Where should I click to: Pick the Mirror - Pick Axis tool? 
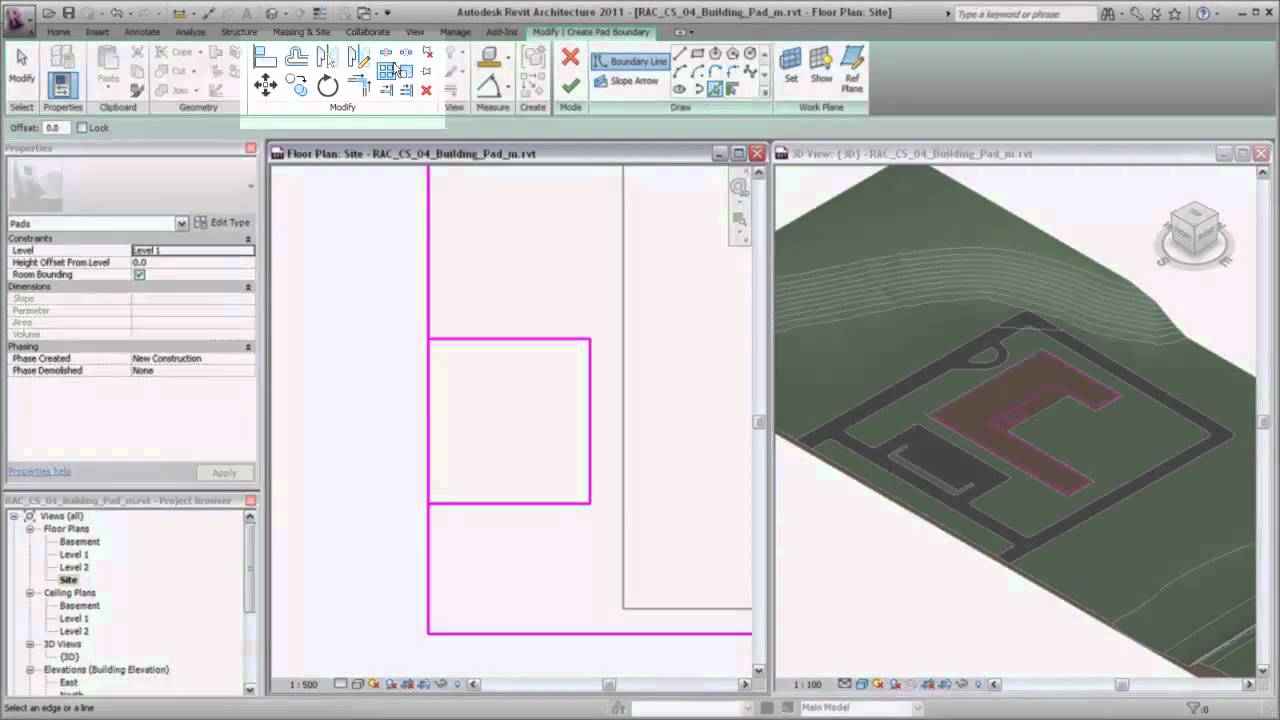327,58
